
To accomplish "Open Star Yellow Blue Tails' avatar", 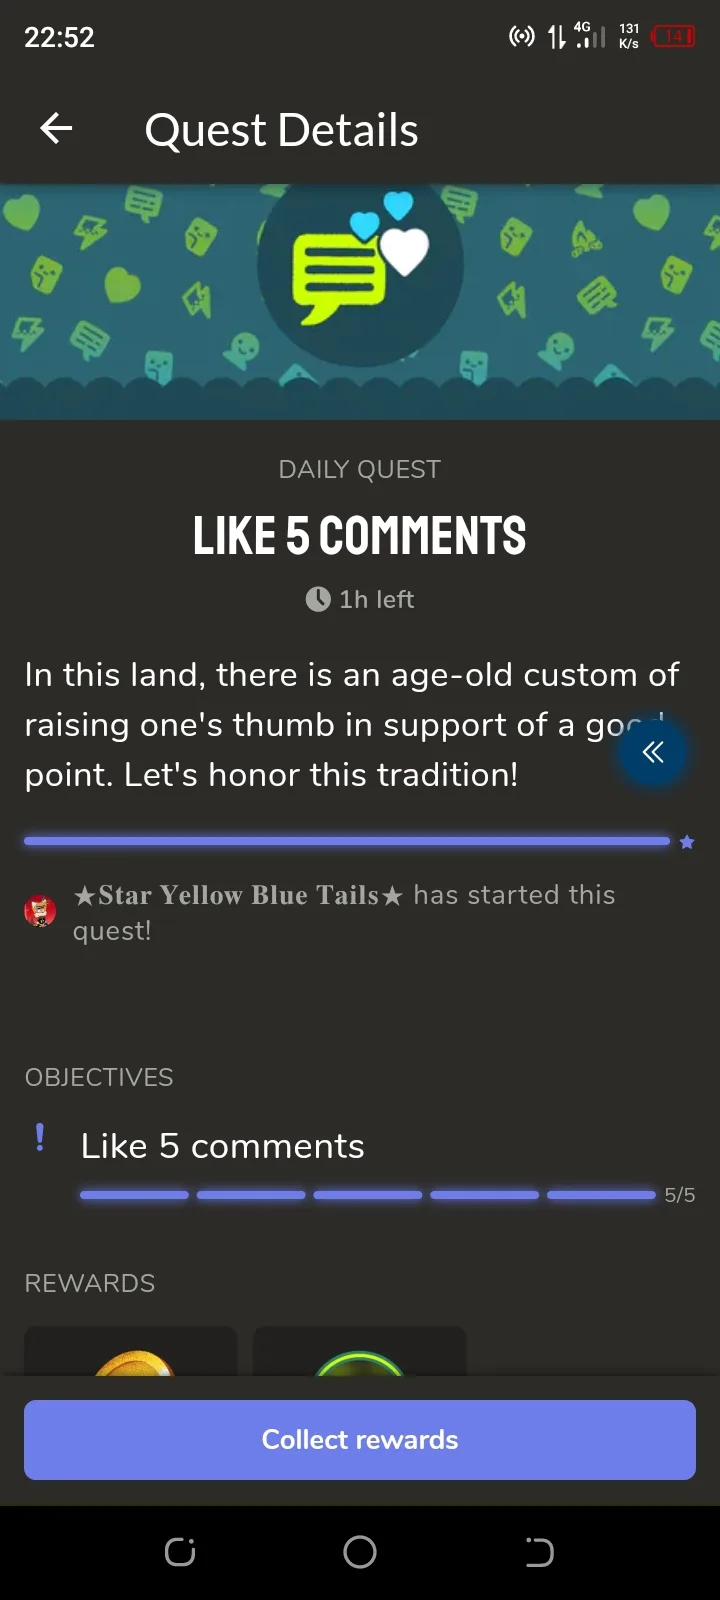I will [40, 912].
